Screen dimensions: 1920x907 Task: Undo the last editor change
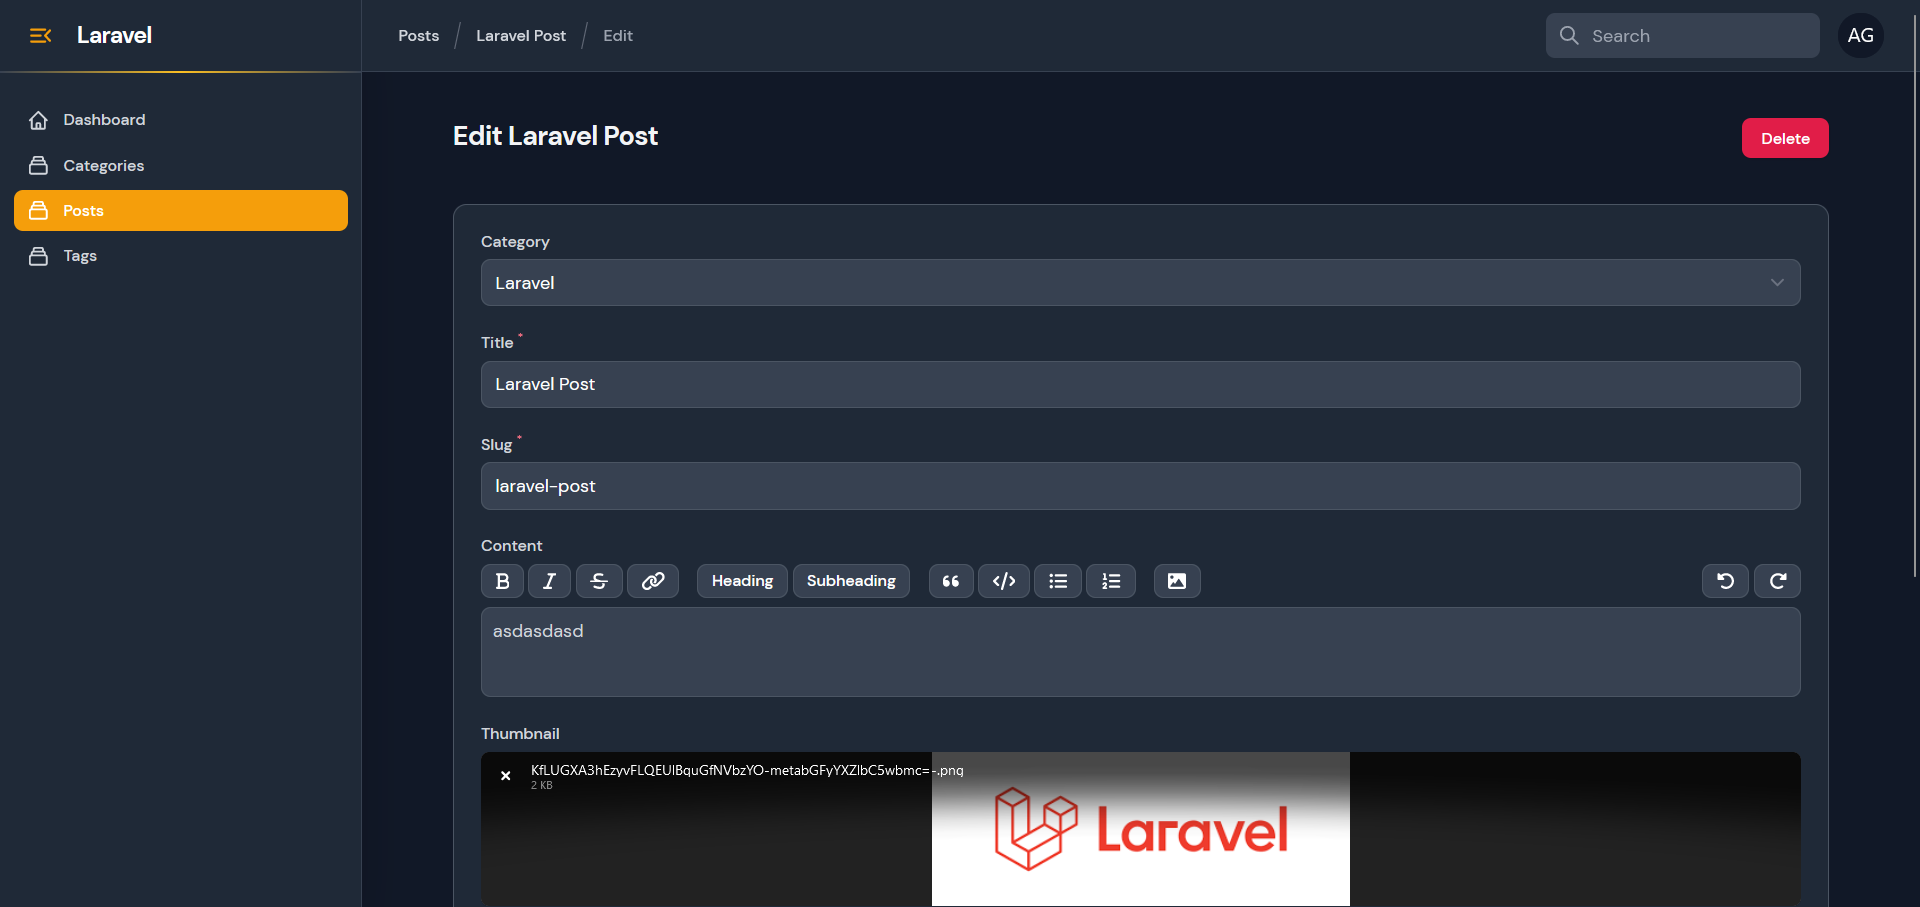pyautogui.click(x=1725, y=581)
